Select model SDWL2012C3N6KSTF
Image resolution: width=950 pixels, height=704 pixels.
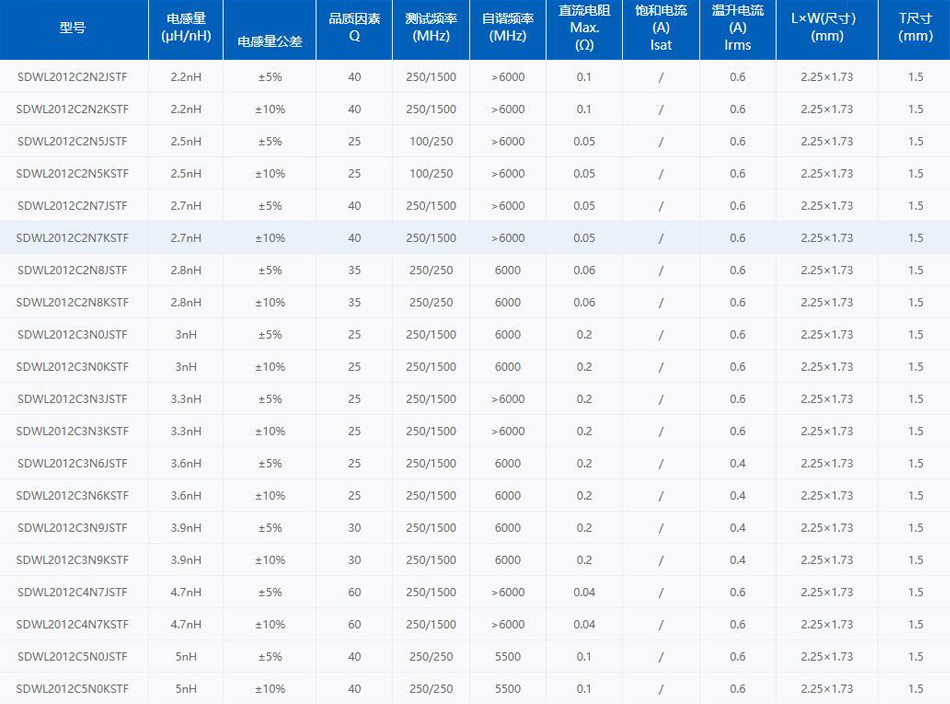[x=72, y=496]
